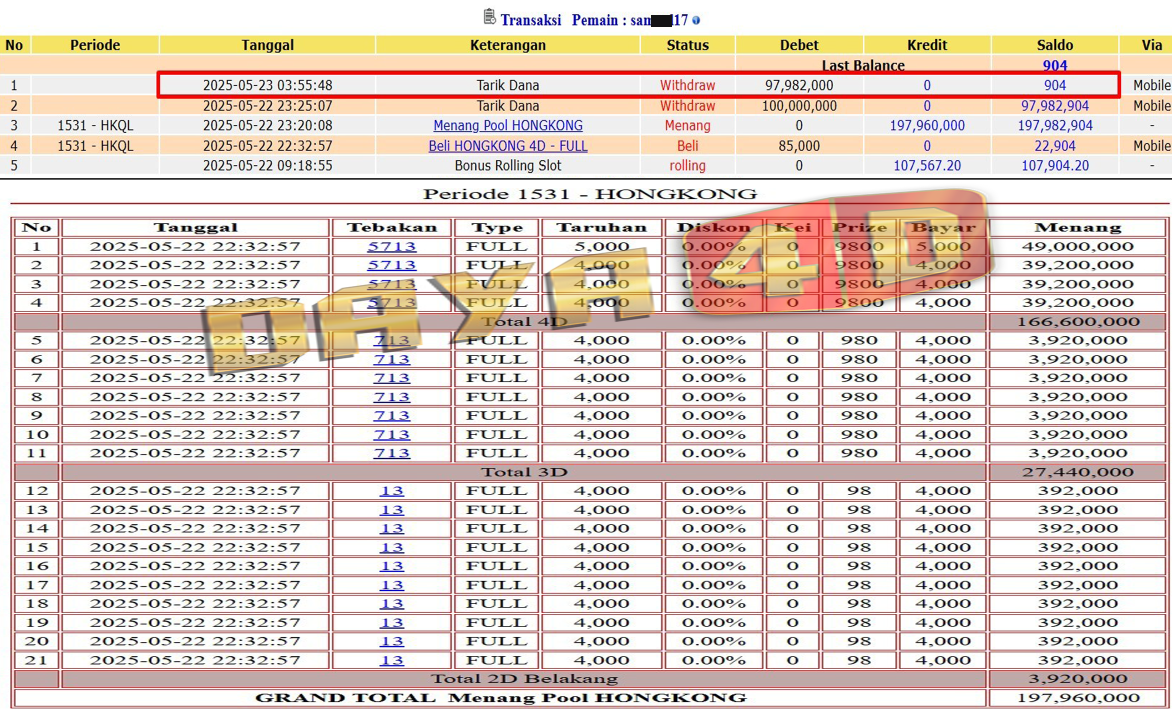
Task: Click the Periode column header
Action: click(x=95, y=45)
